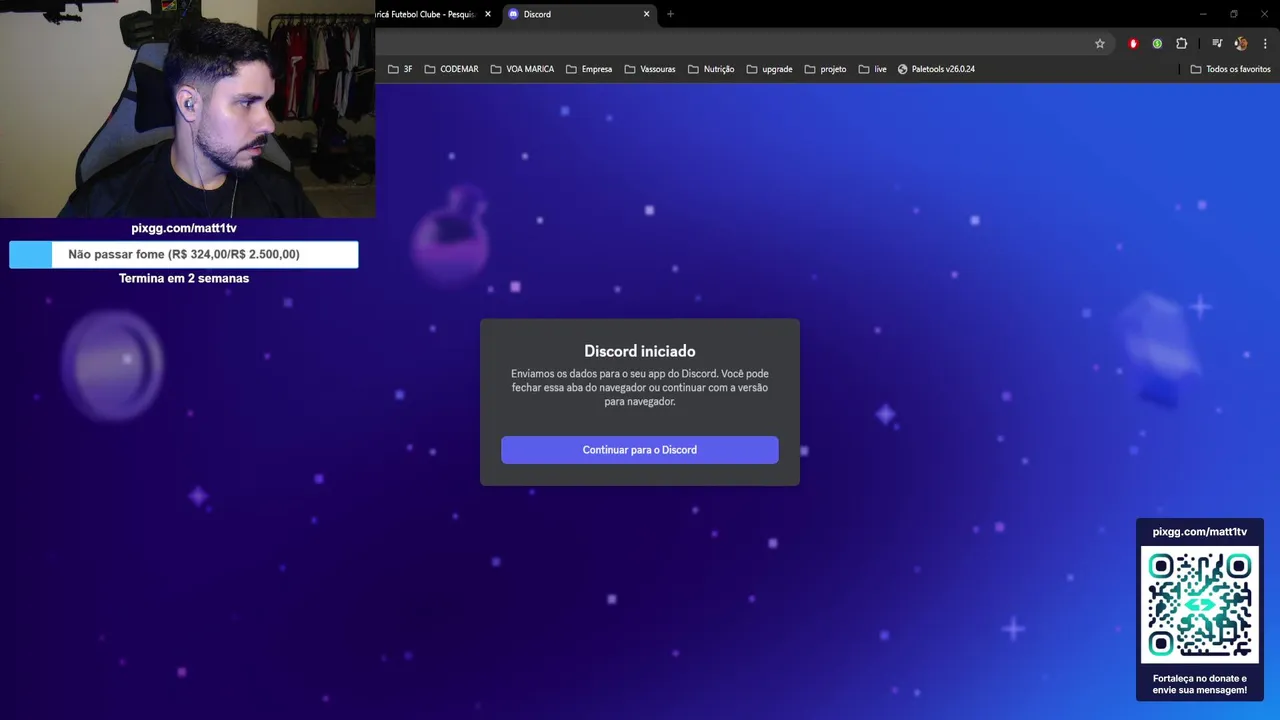This screenshot has width=1280, height=720.
Task: Close the Discord tab
Action: 646,14
